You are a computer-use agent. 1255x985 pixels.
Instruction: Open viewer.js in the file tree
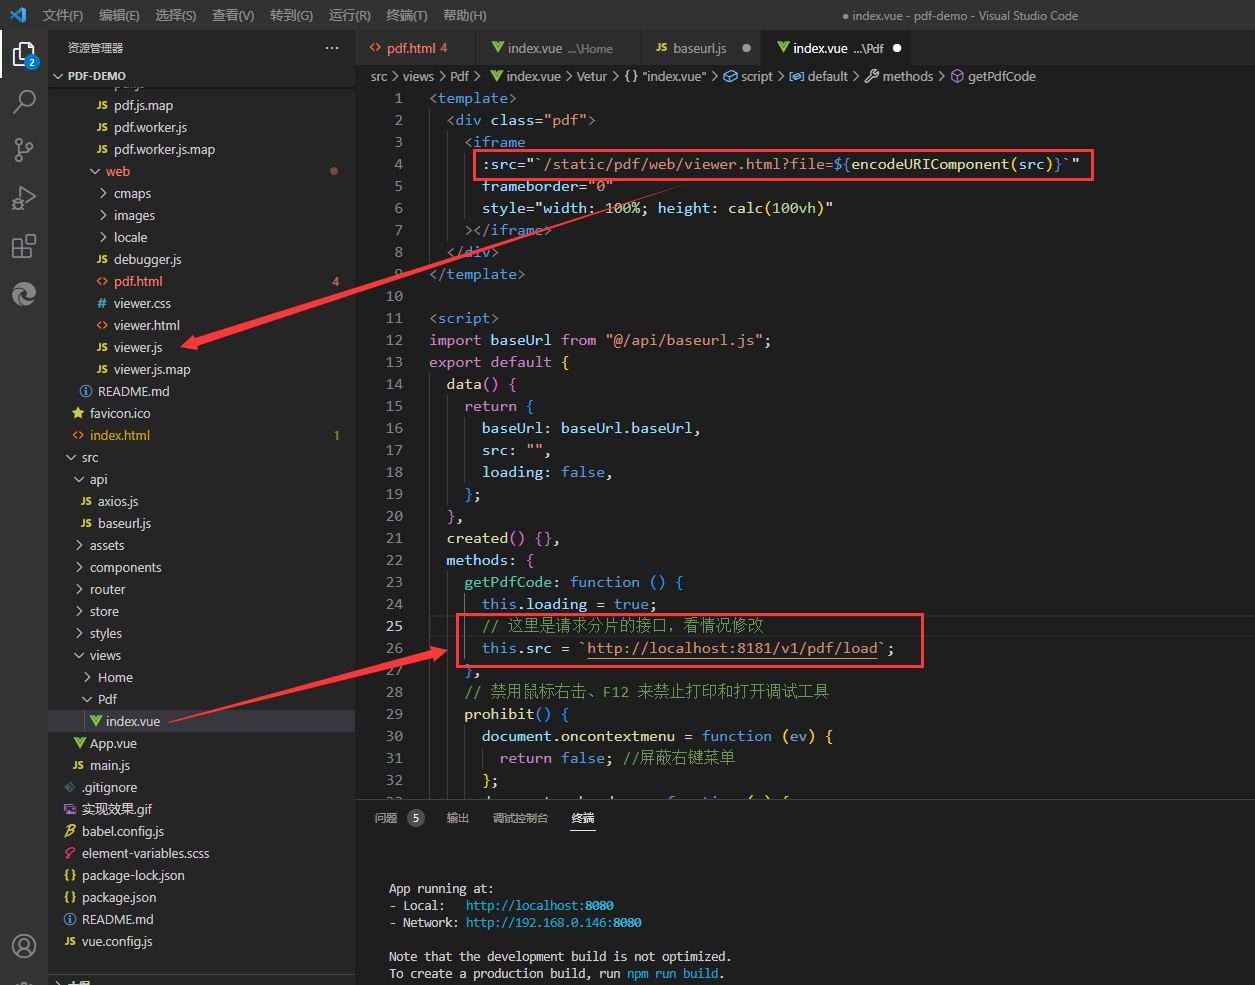point(201,347)
